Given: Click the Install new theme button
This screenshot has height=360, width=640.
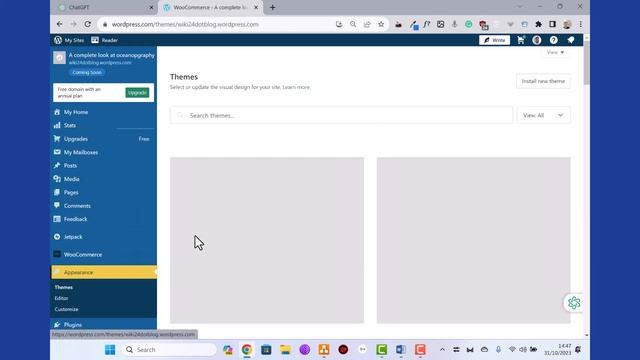Looking at the screenshot, I should point(543,81).
